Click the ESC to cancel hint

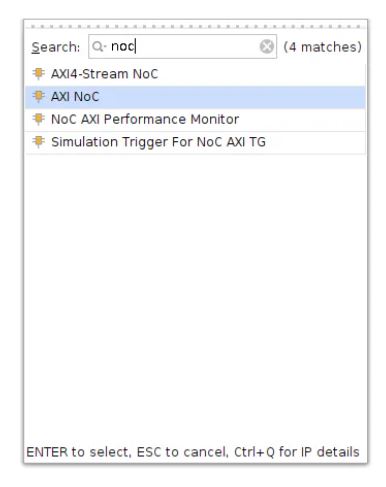click(183, 452)
